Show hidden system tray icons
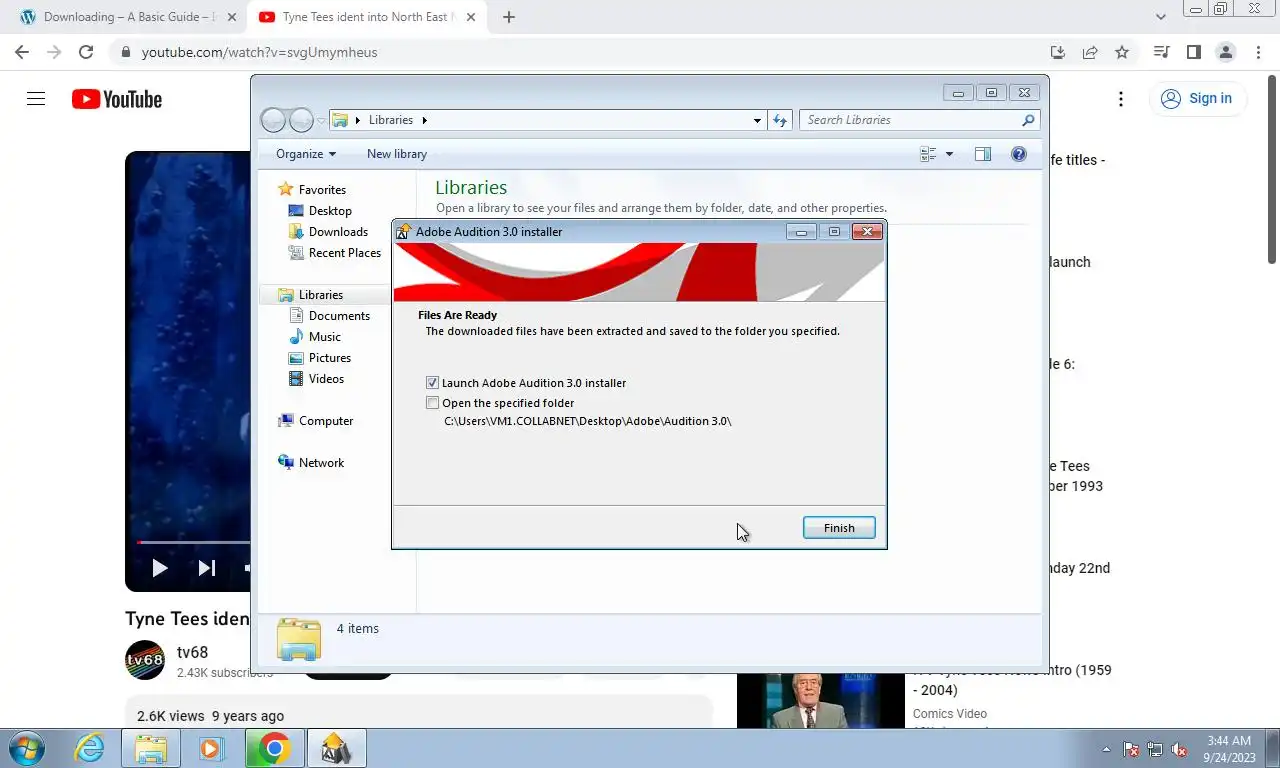 (1106, 749)
